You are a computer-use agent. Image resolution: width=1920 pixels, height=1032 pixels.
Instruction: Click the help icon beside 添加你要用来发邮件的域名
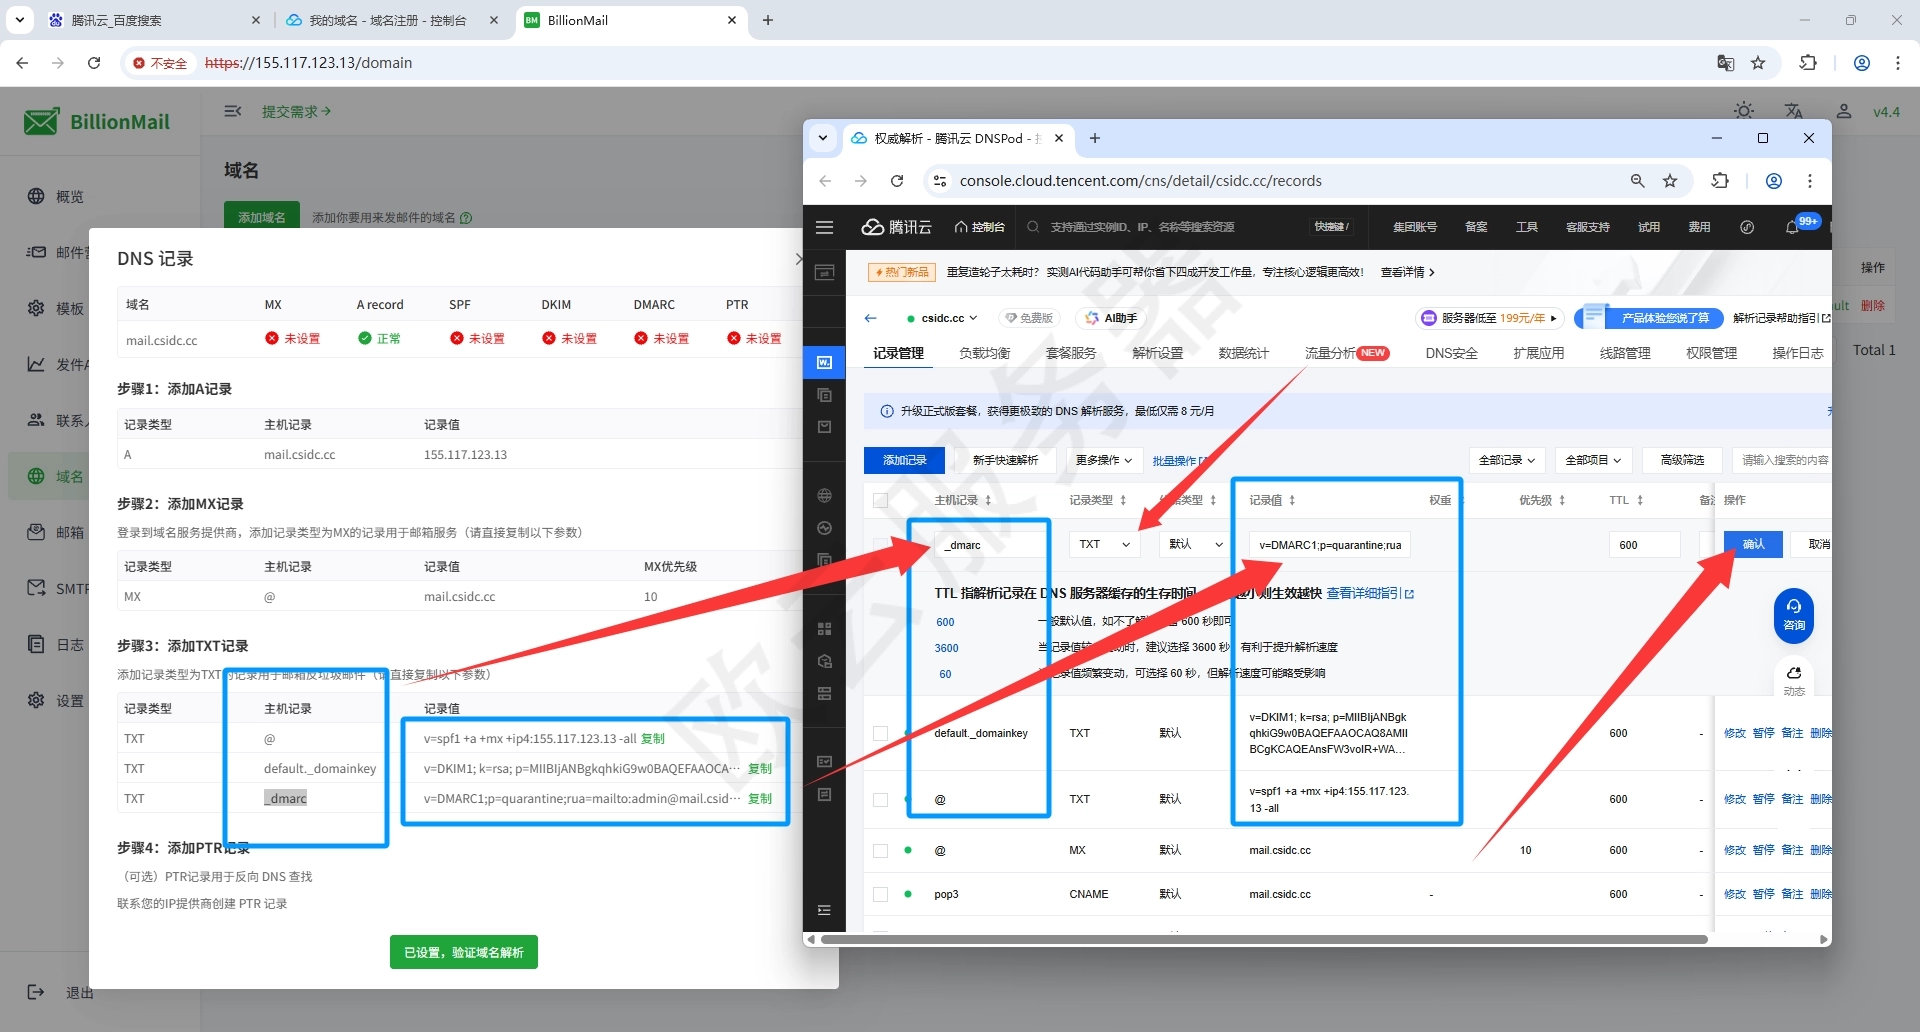[x=466, y=218]
